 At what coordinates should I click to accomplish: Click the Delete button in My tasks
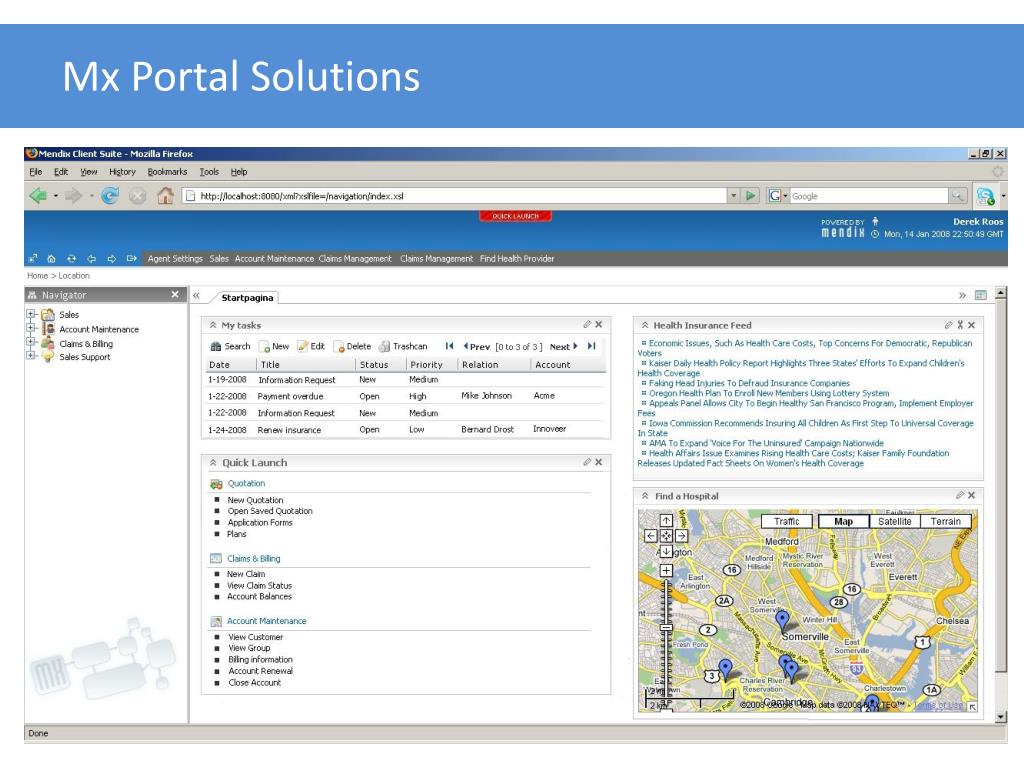(352, 347)
